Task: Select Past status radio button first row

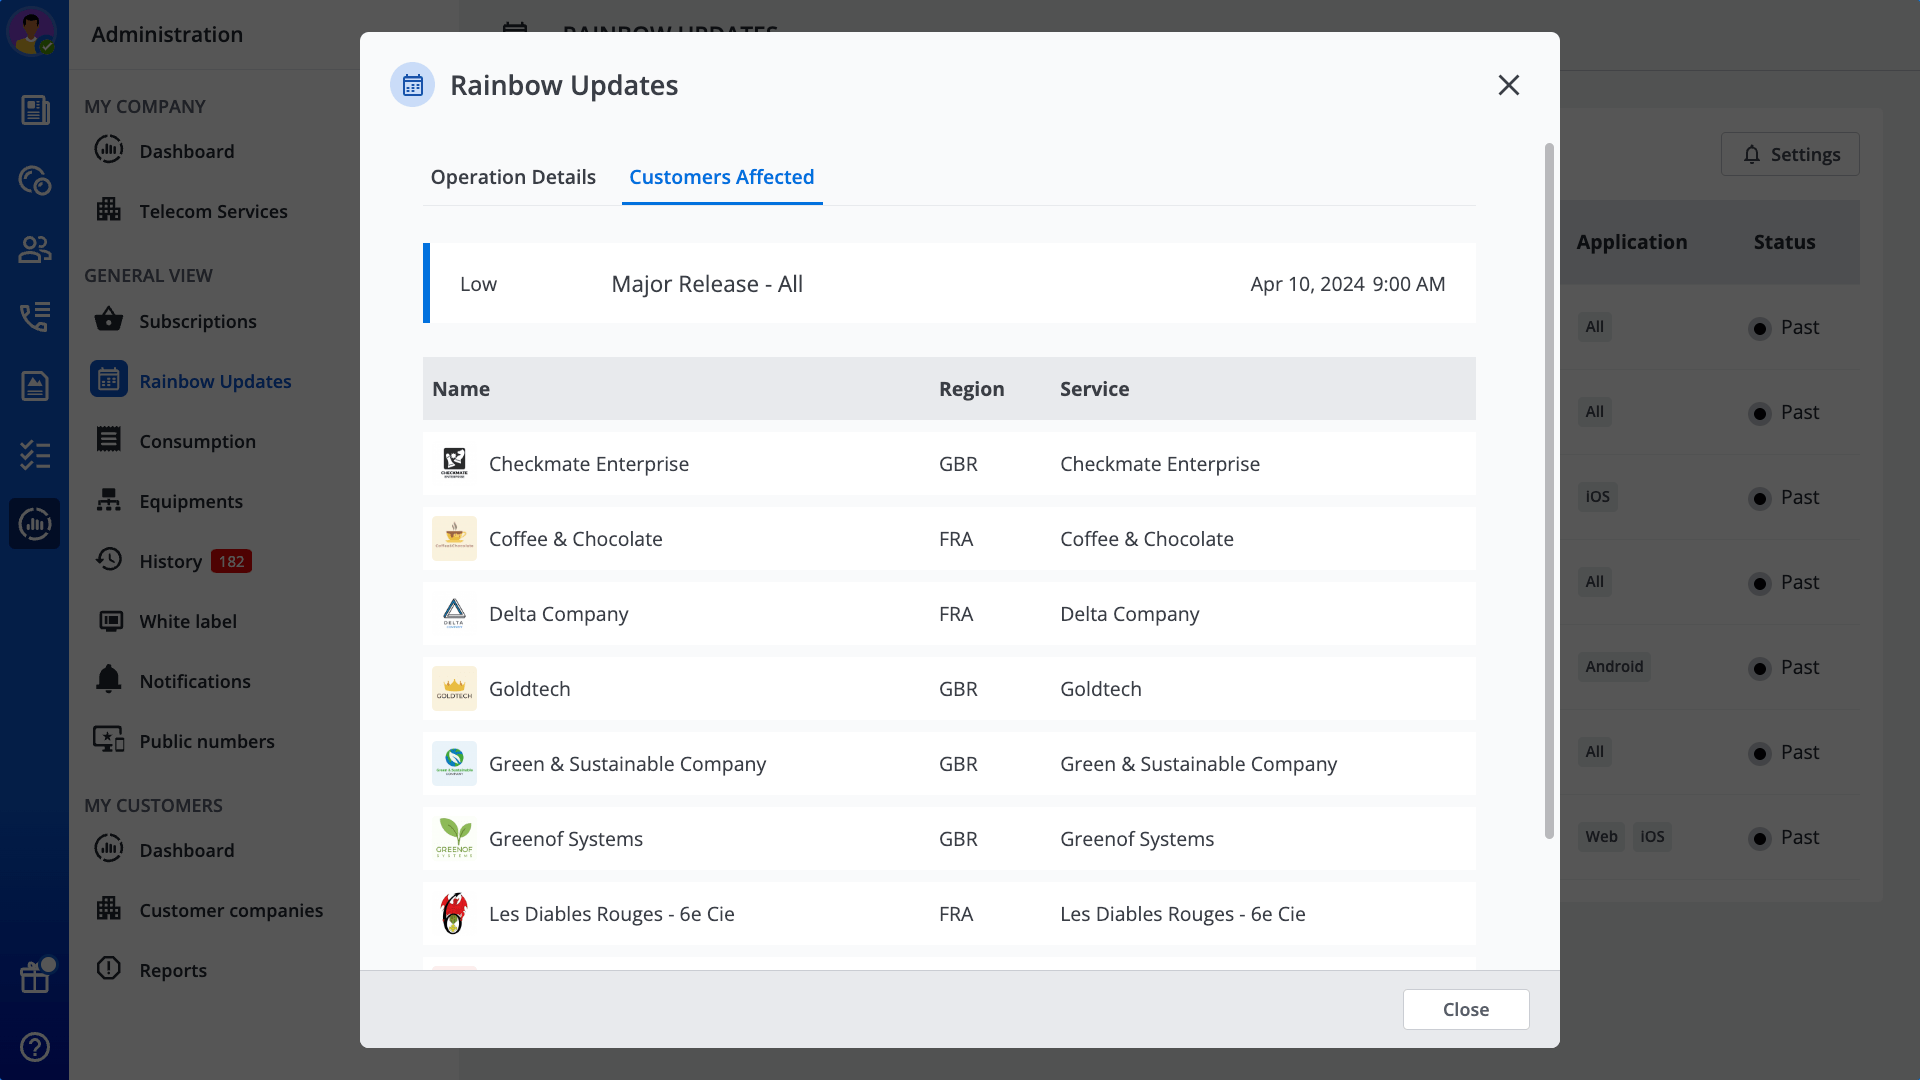Action: pyautogui.click(x=1760, y=327)
